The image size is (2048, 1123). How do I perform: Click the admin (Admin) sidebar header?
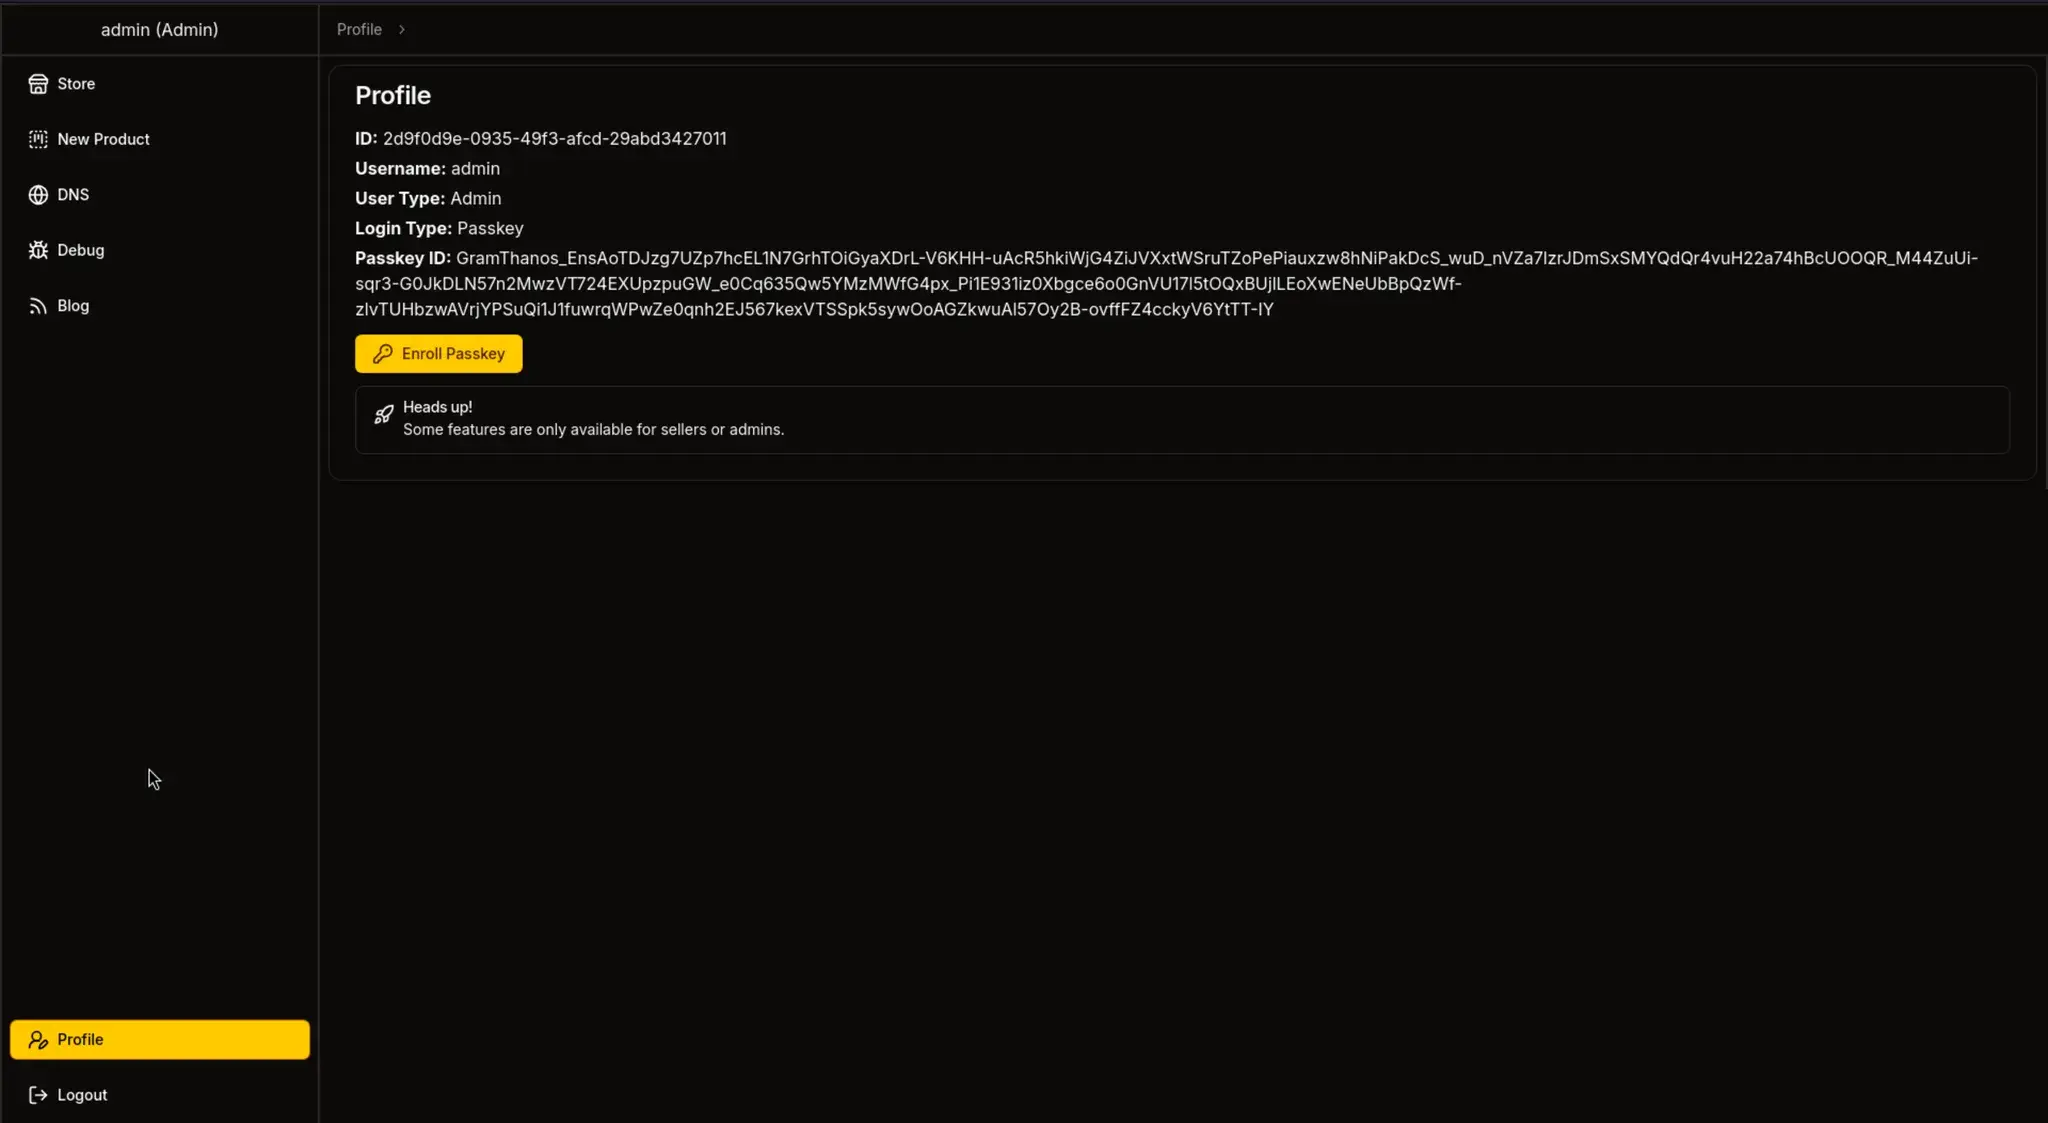pos(159,30)
